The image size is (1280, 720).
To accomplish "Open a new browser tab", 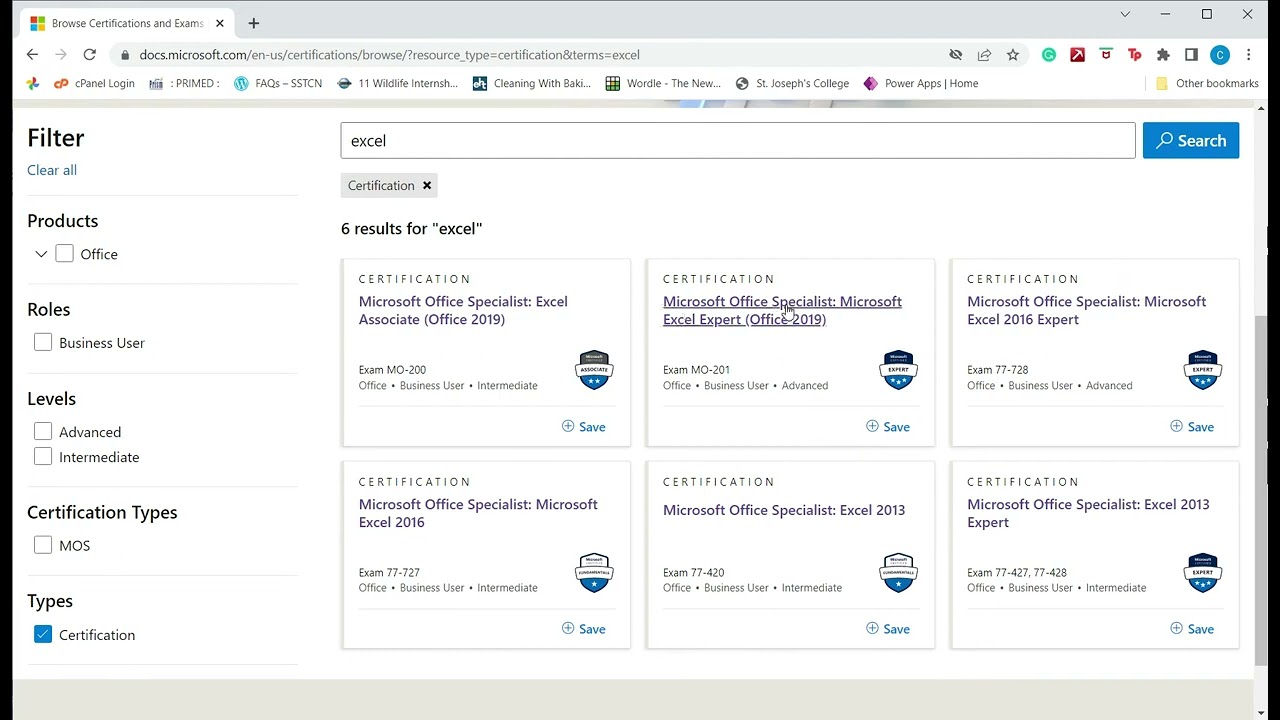I will coord(253,23).
